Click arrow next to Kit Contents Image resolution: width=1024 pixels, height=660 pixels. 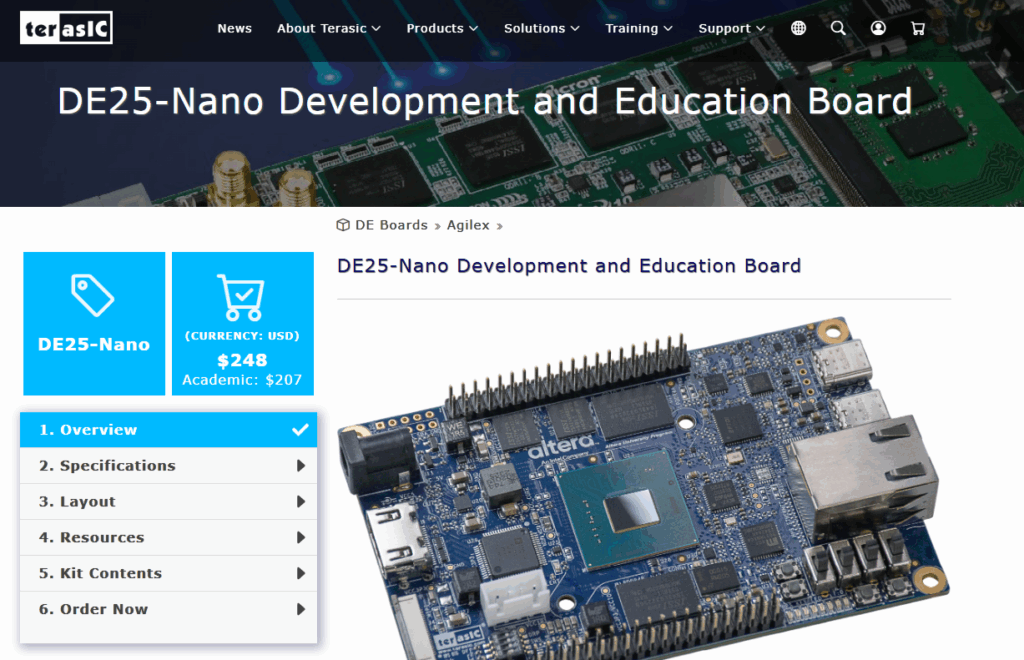pyautogui.click(x=301, y=573)
